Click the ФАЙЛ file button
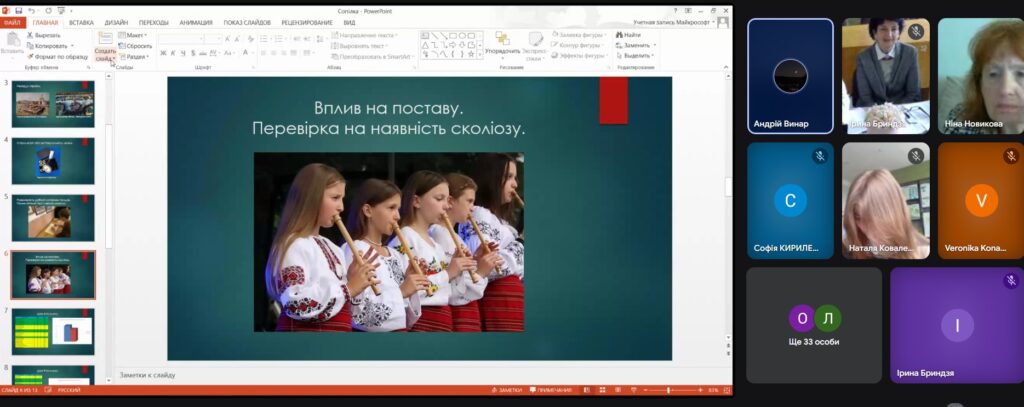Viewport: 1024px width, 407px height. (x=13, y=21)
